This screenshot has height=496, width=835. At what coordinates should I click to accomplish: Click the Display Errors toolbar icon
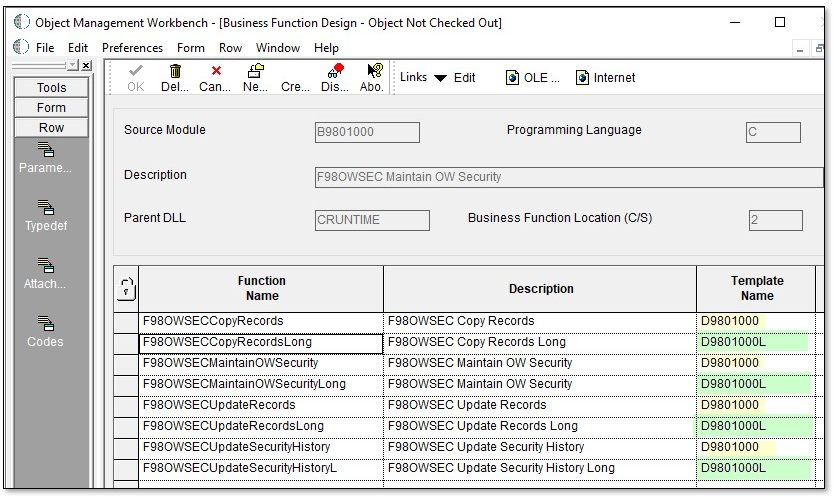[x=335, y=72]
